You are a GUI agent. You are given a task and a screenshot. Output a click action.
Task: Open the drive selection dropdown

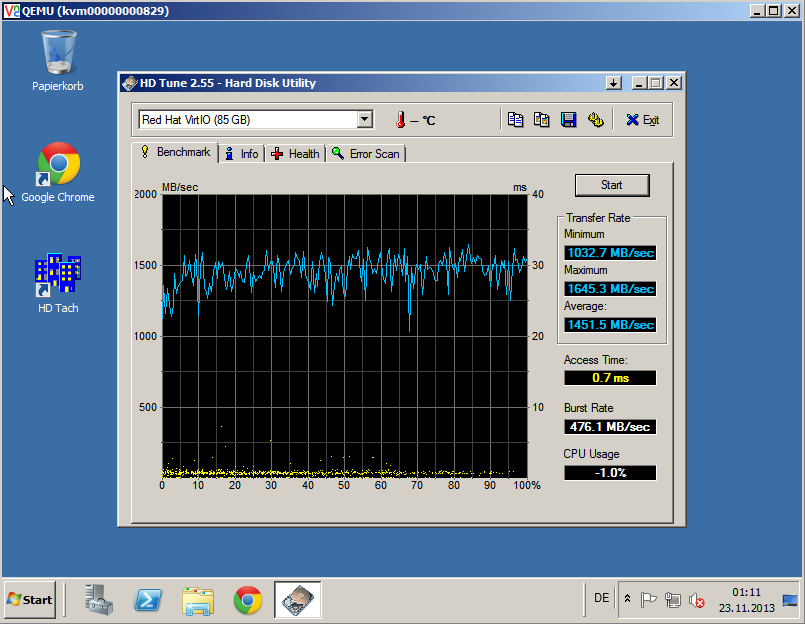pos(365,120)
